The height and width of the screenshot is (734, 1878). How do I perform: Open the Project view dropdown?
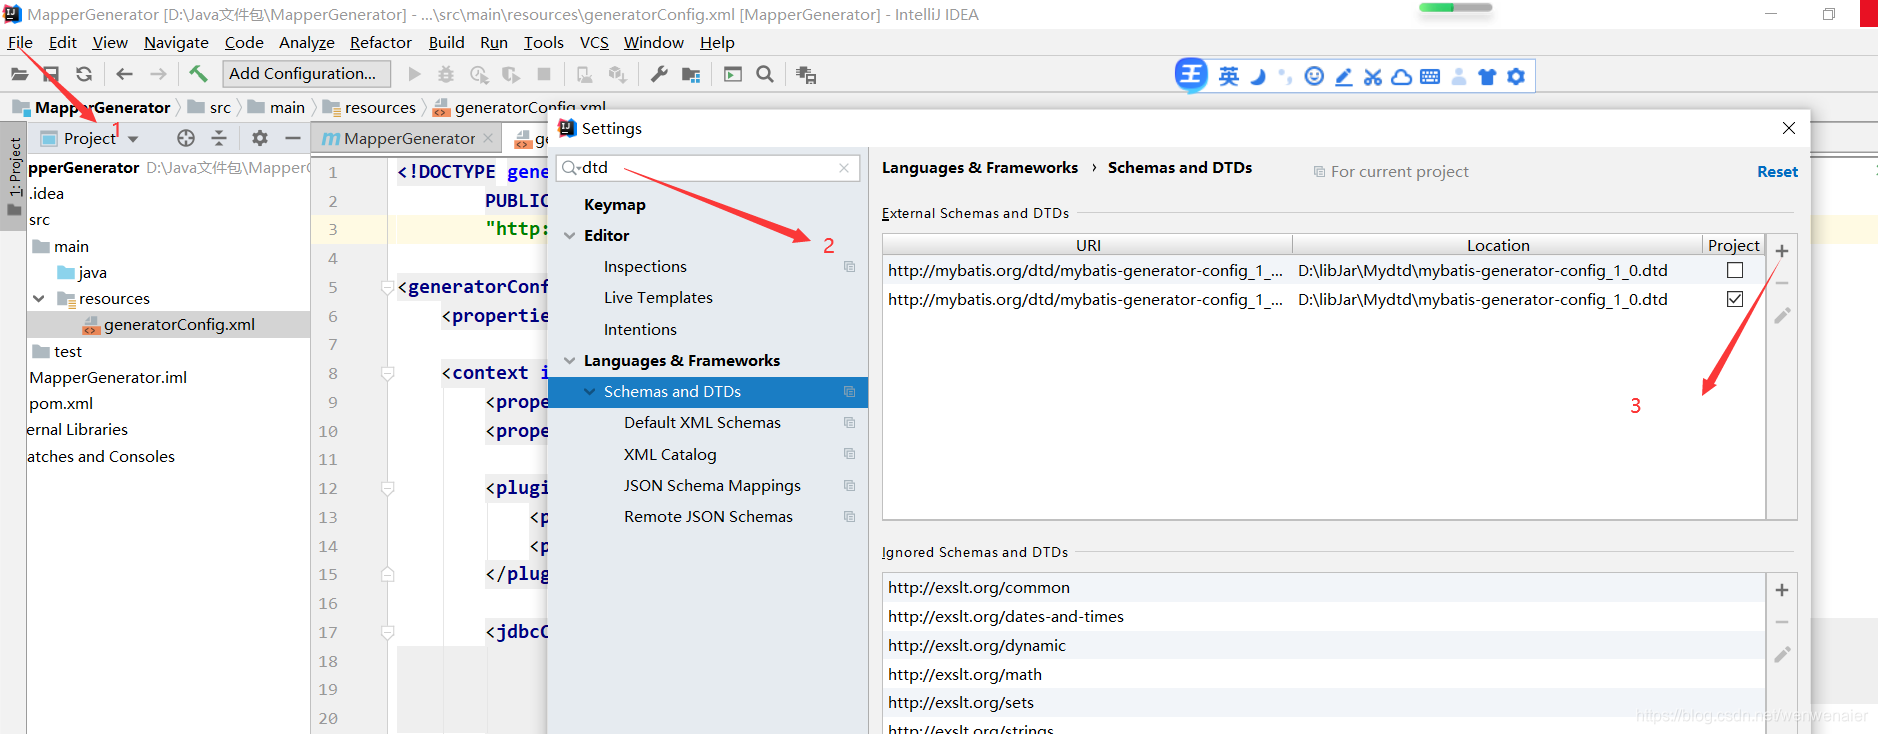pos(133,139)
